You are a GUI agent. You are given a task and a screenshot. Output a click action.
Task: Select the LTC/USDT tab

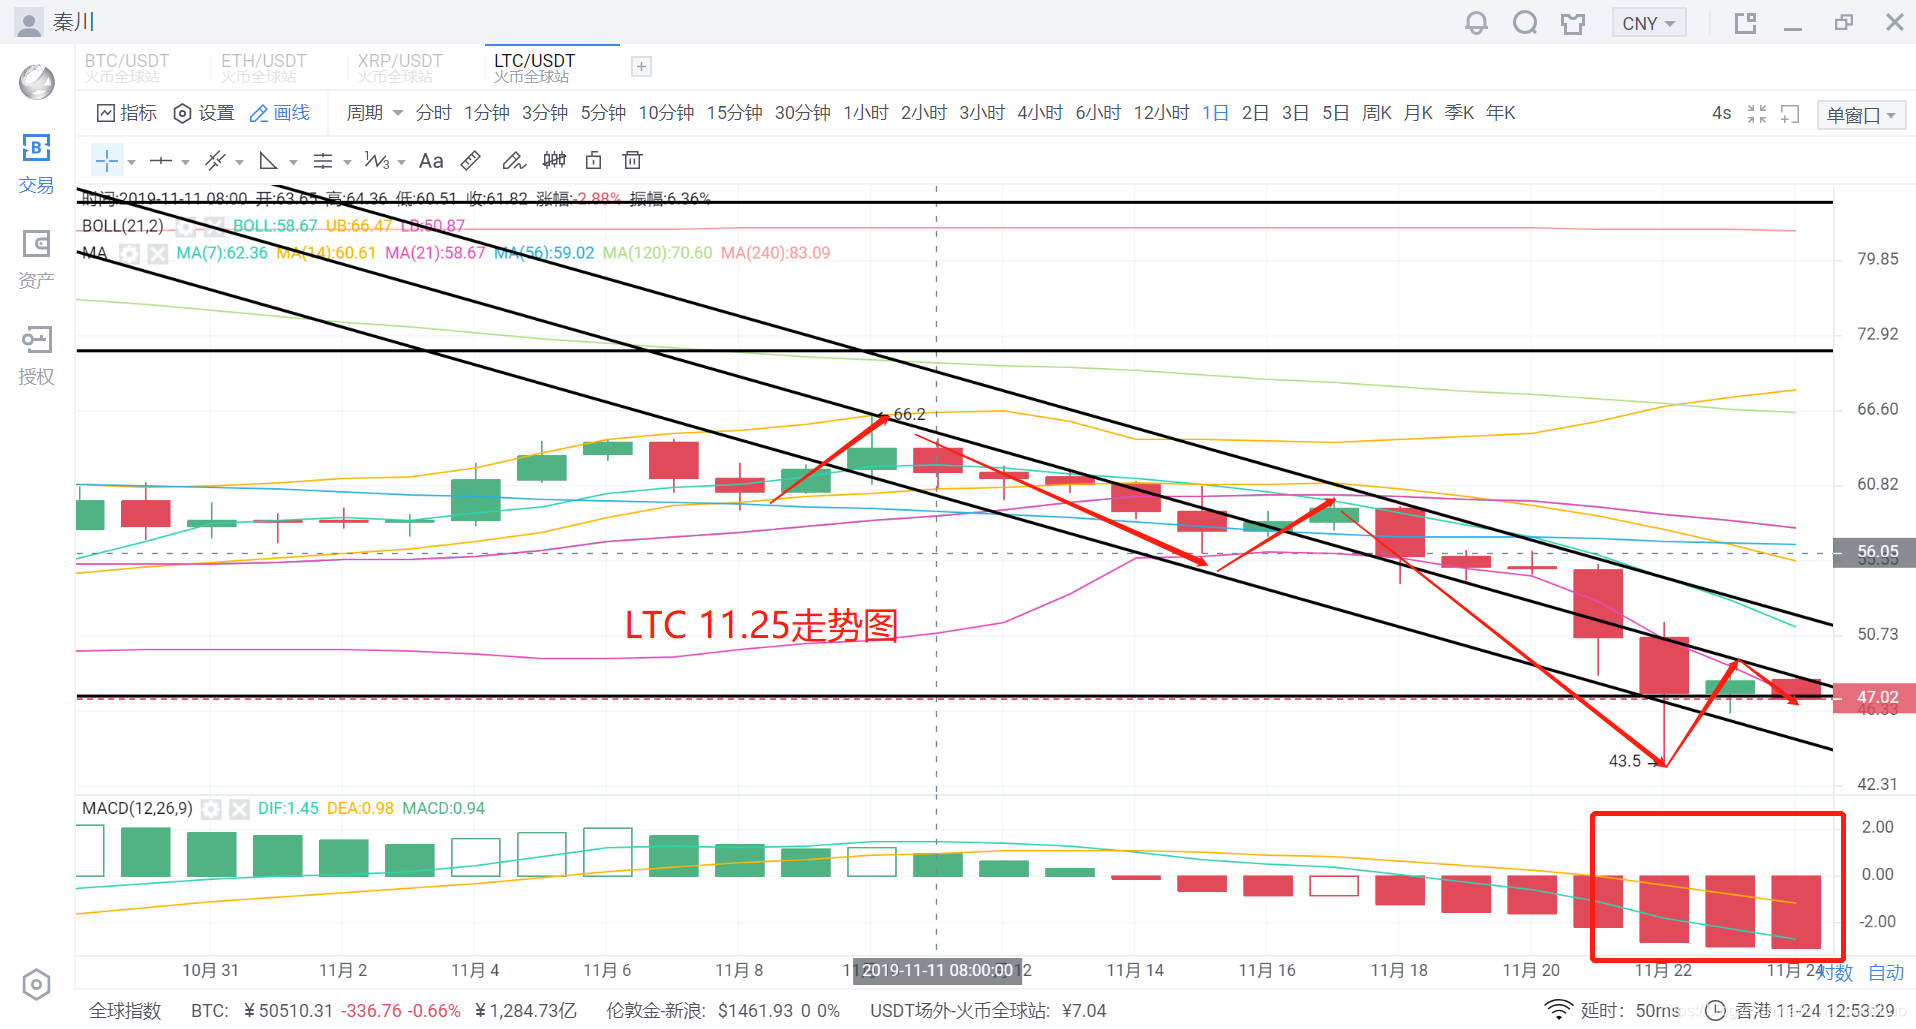552,67
